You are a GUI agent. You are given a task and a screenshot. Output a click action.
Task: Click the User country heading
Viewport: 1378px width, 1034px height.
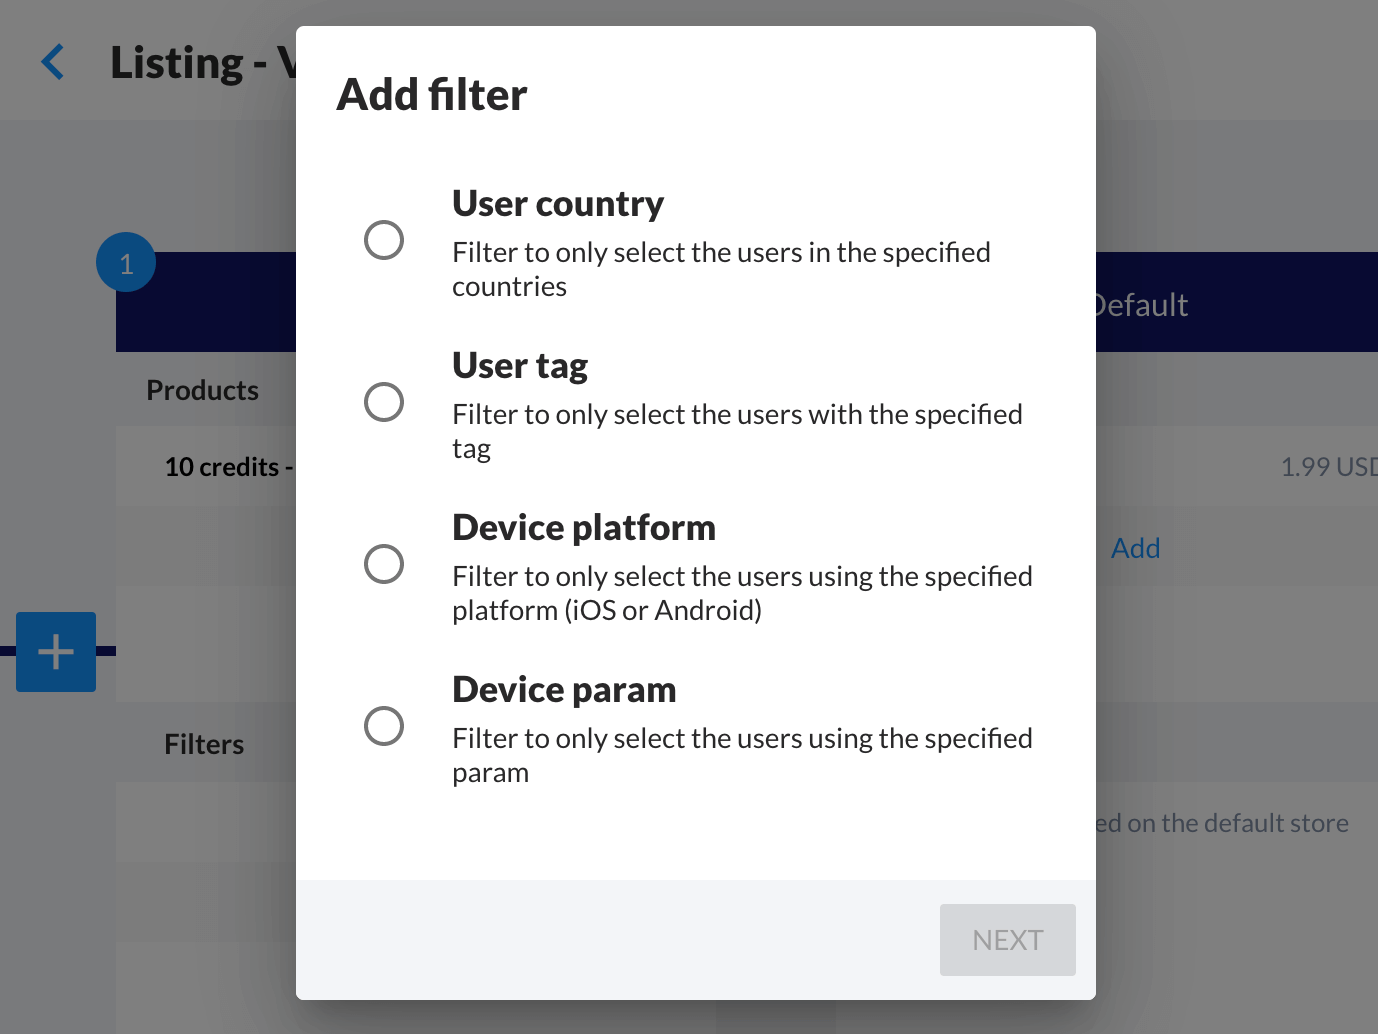(558, 204)
